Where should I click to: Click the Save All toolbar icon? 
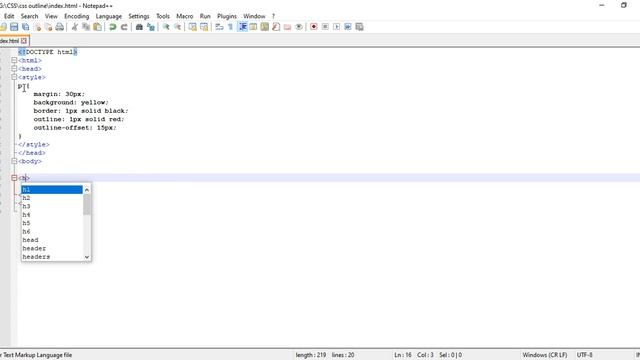pyautogui.click(x=26, y=27)
